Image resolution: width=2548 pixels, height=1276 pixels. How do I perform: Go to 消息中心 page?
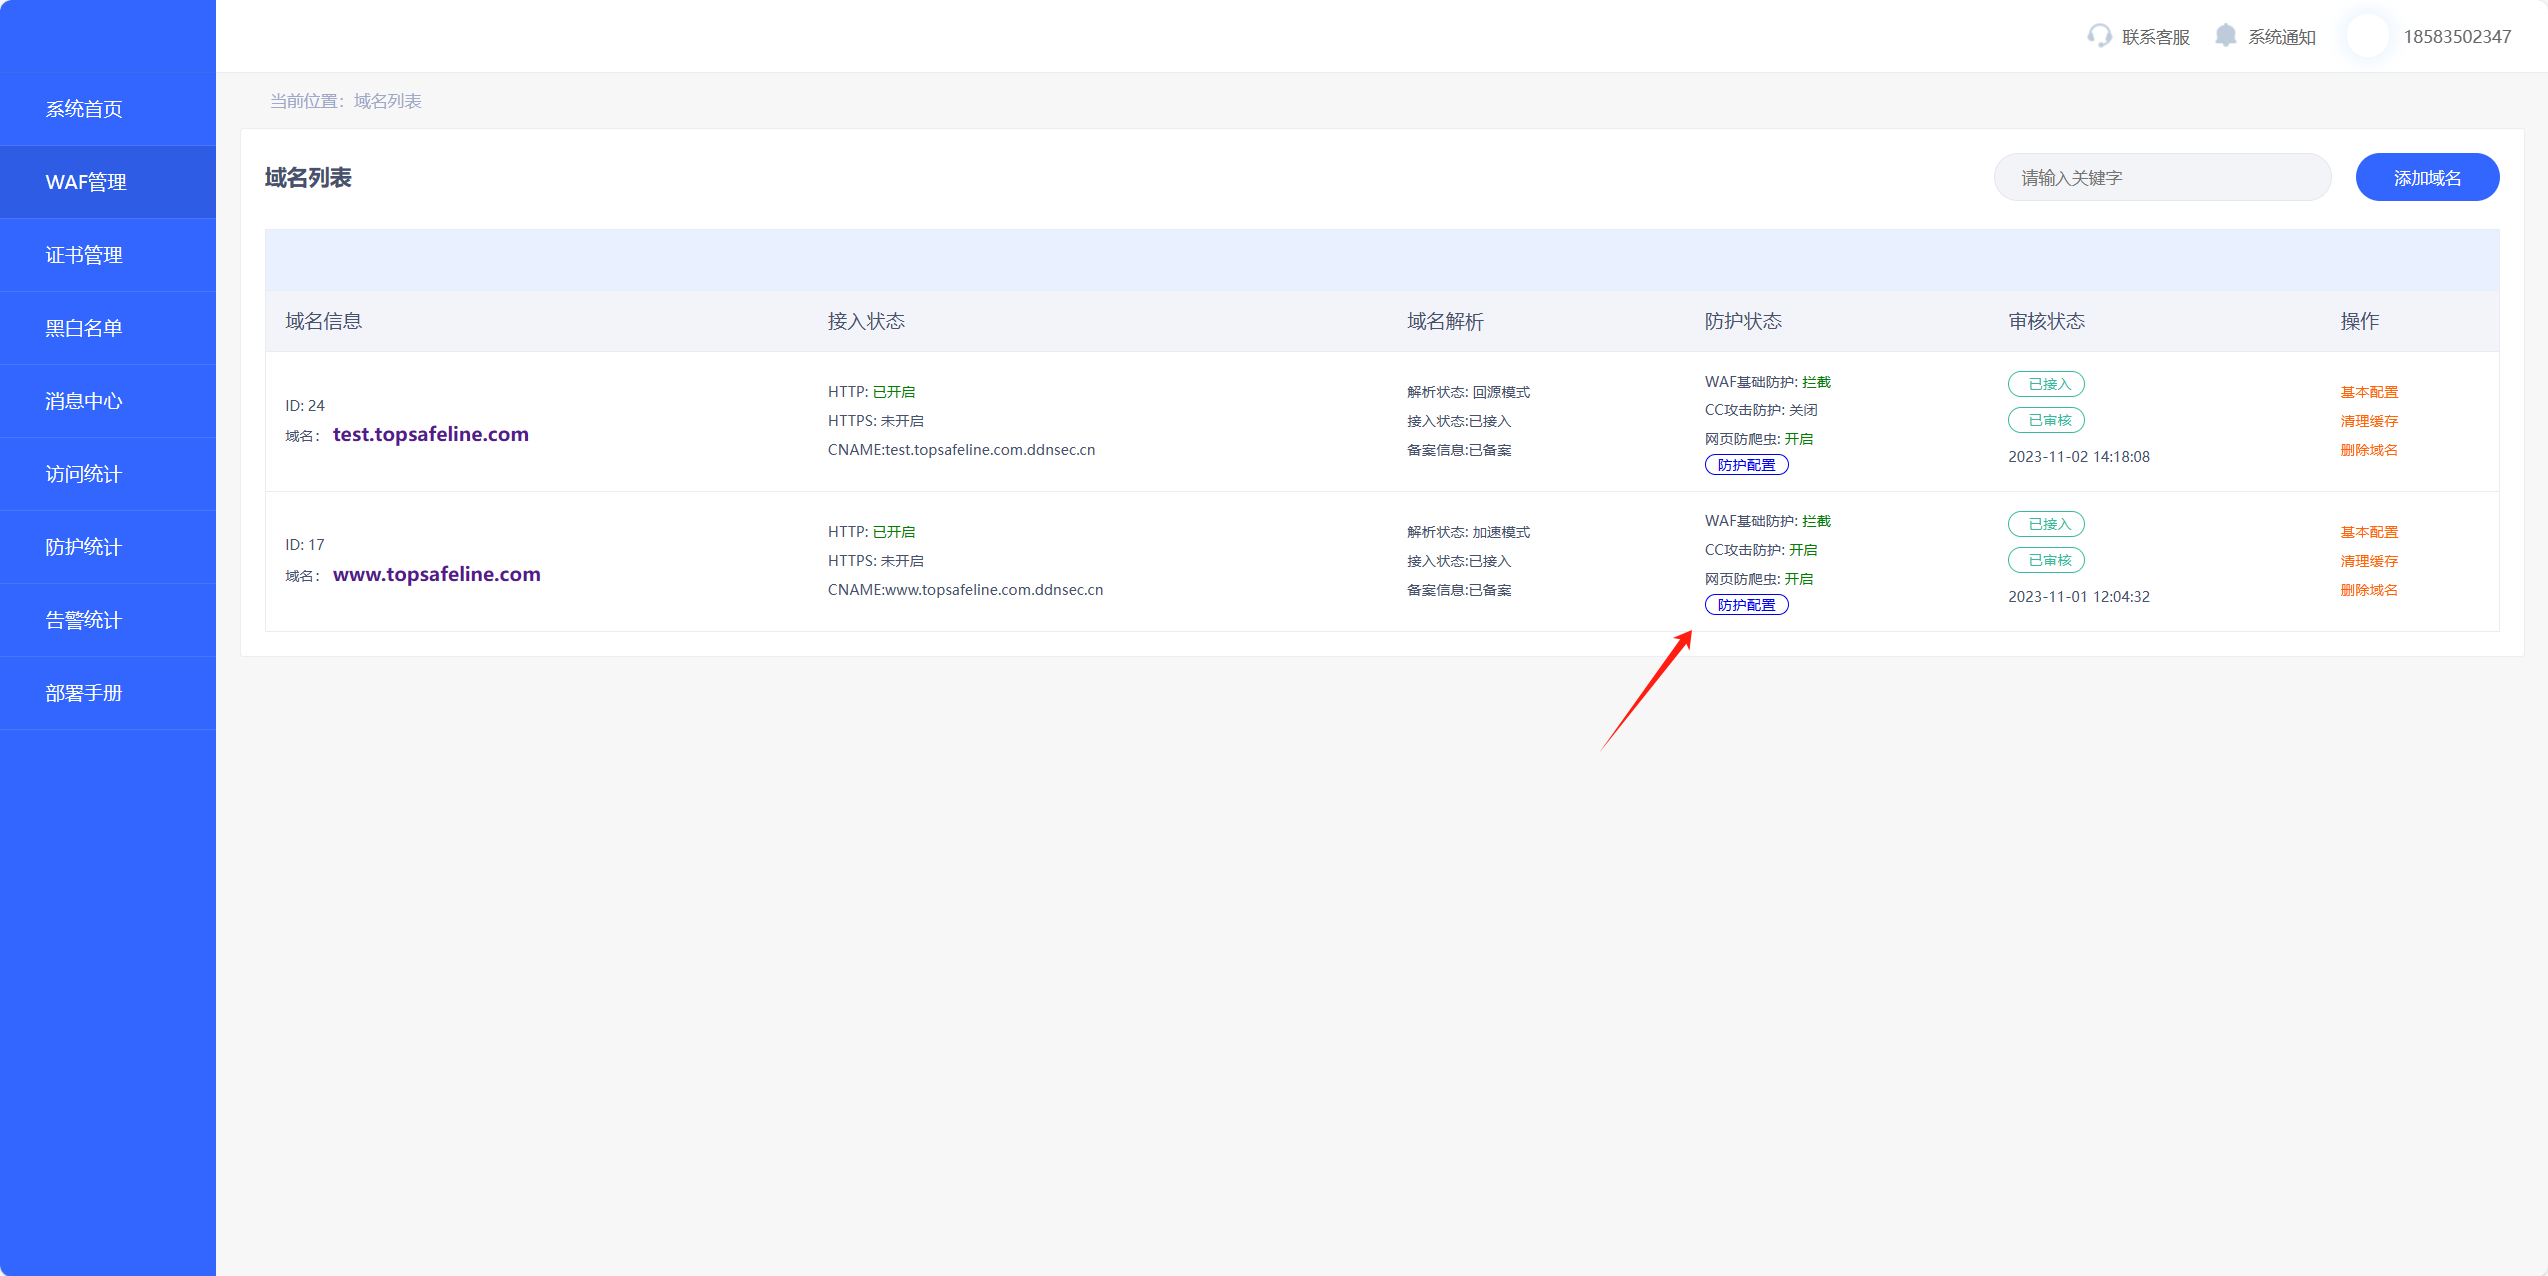coord(84,401)
